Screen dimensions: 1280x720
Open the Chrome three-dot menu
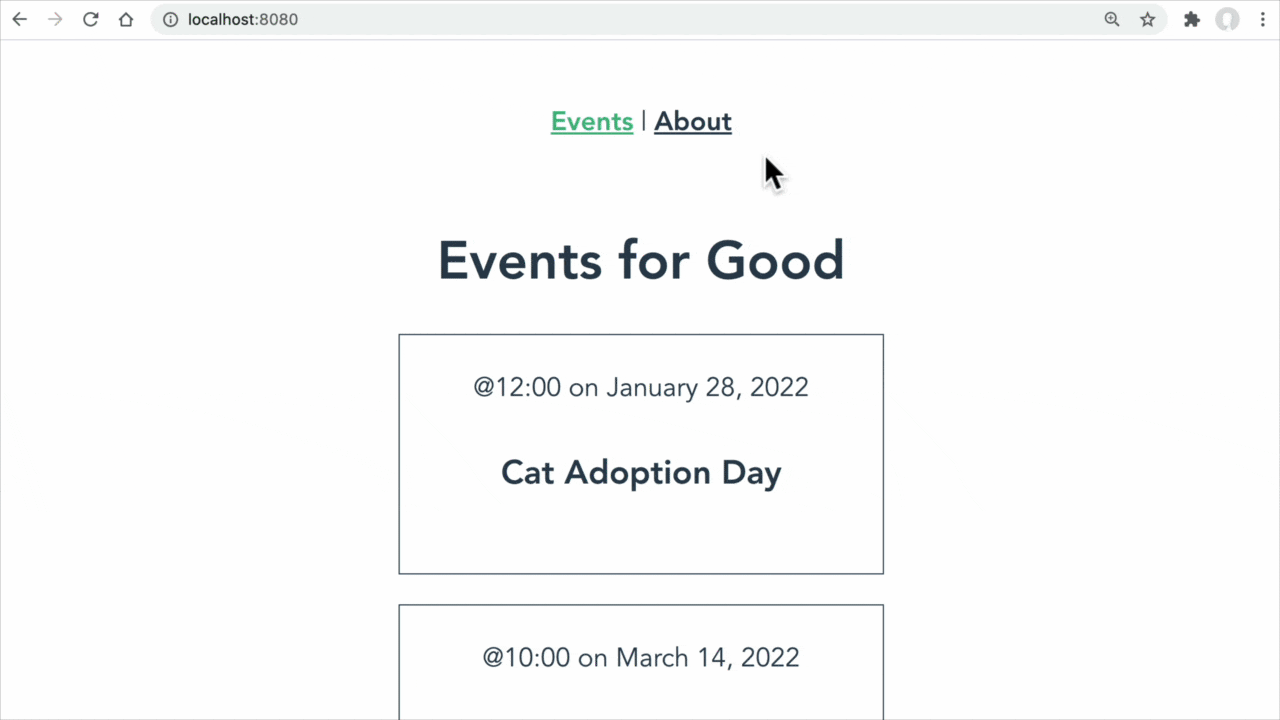[x=1263, y=19]
